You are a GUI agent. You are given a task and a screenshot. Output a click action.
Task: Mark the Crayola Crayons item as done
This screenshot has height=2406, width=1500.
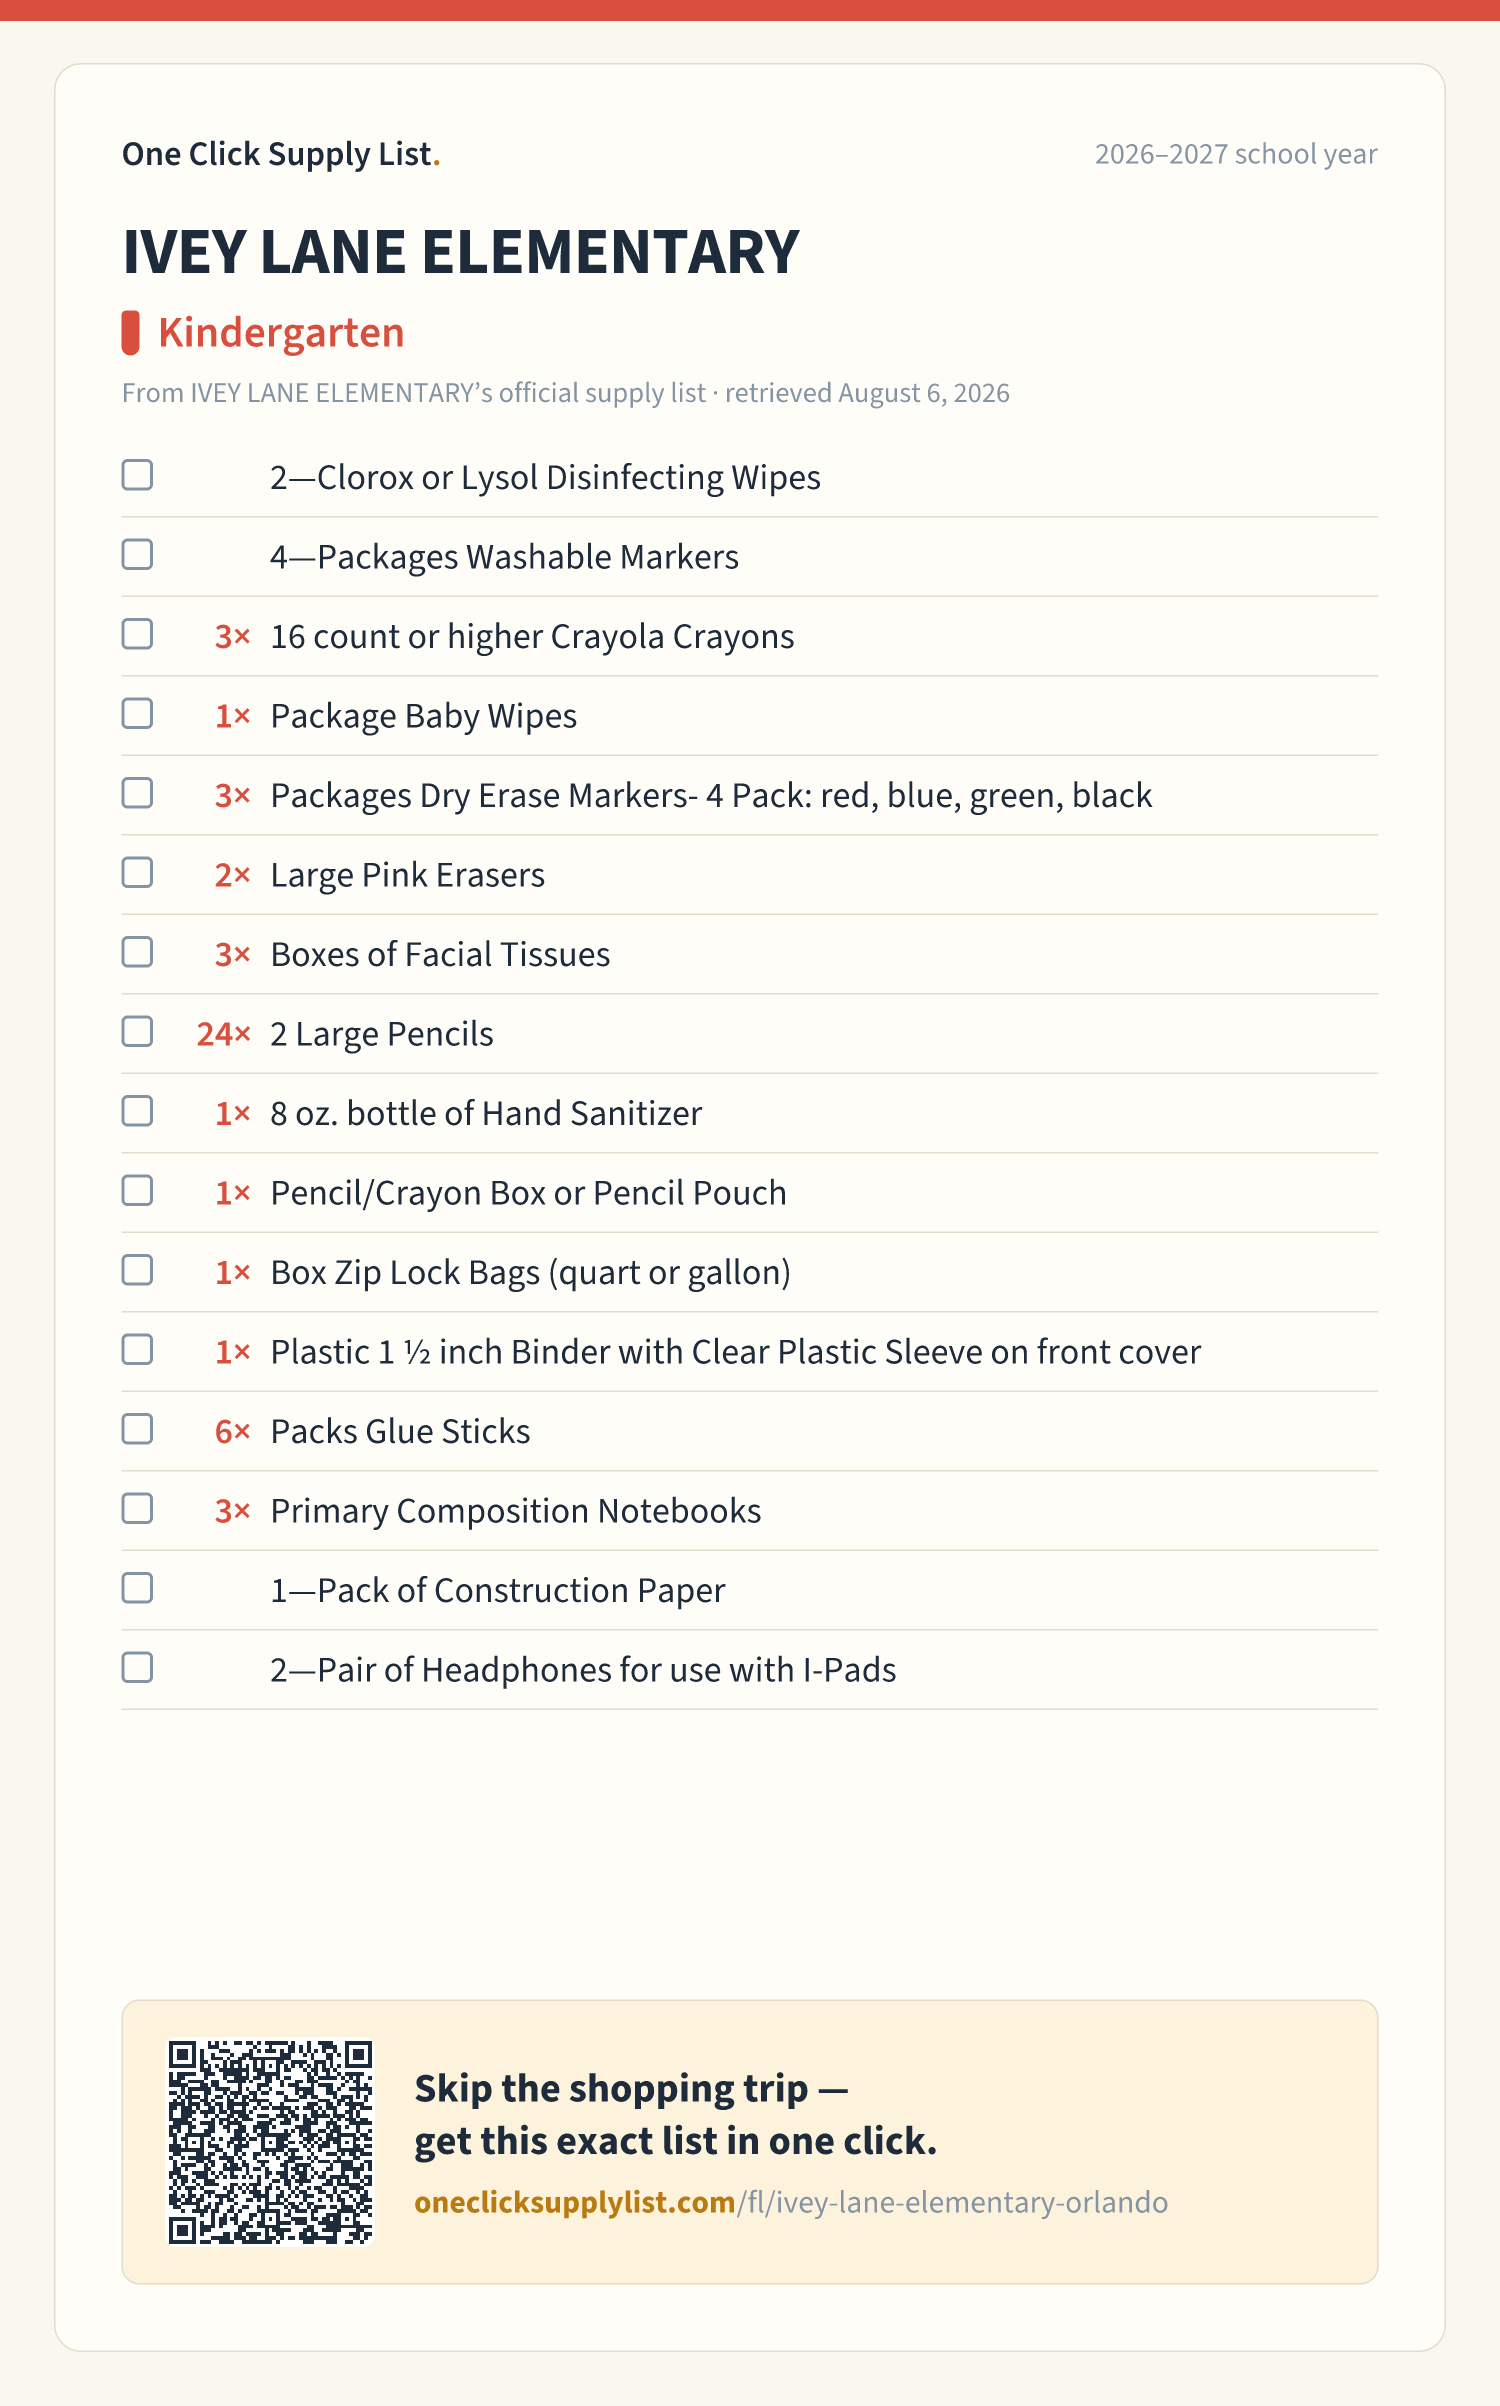pos(137,634)
